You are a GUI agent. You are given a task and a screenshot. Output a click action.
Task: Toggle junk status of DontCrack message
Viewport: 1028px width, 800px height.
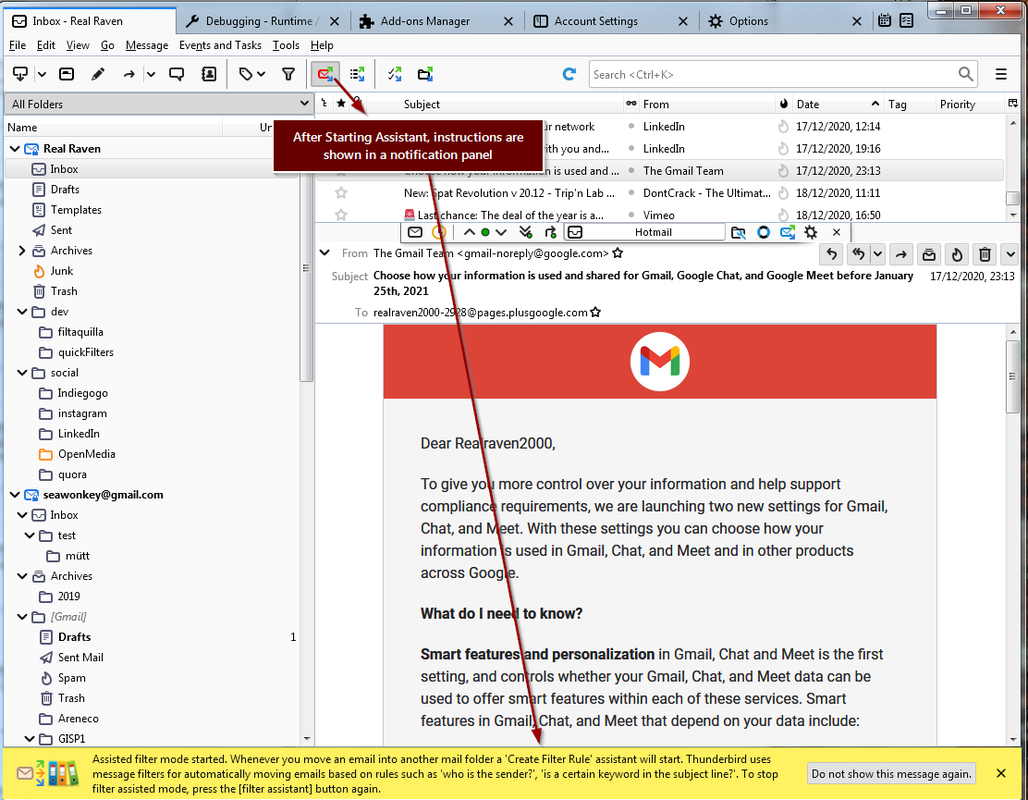[x=783, y=193]
